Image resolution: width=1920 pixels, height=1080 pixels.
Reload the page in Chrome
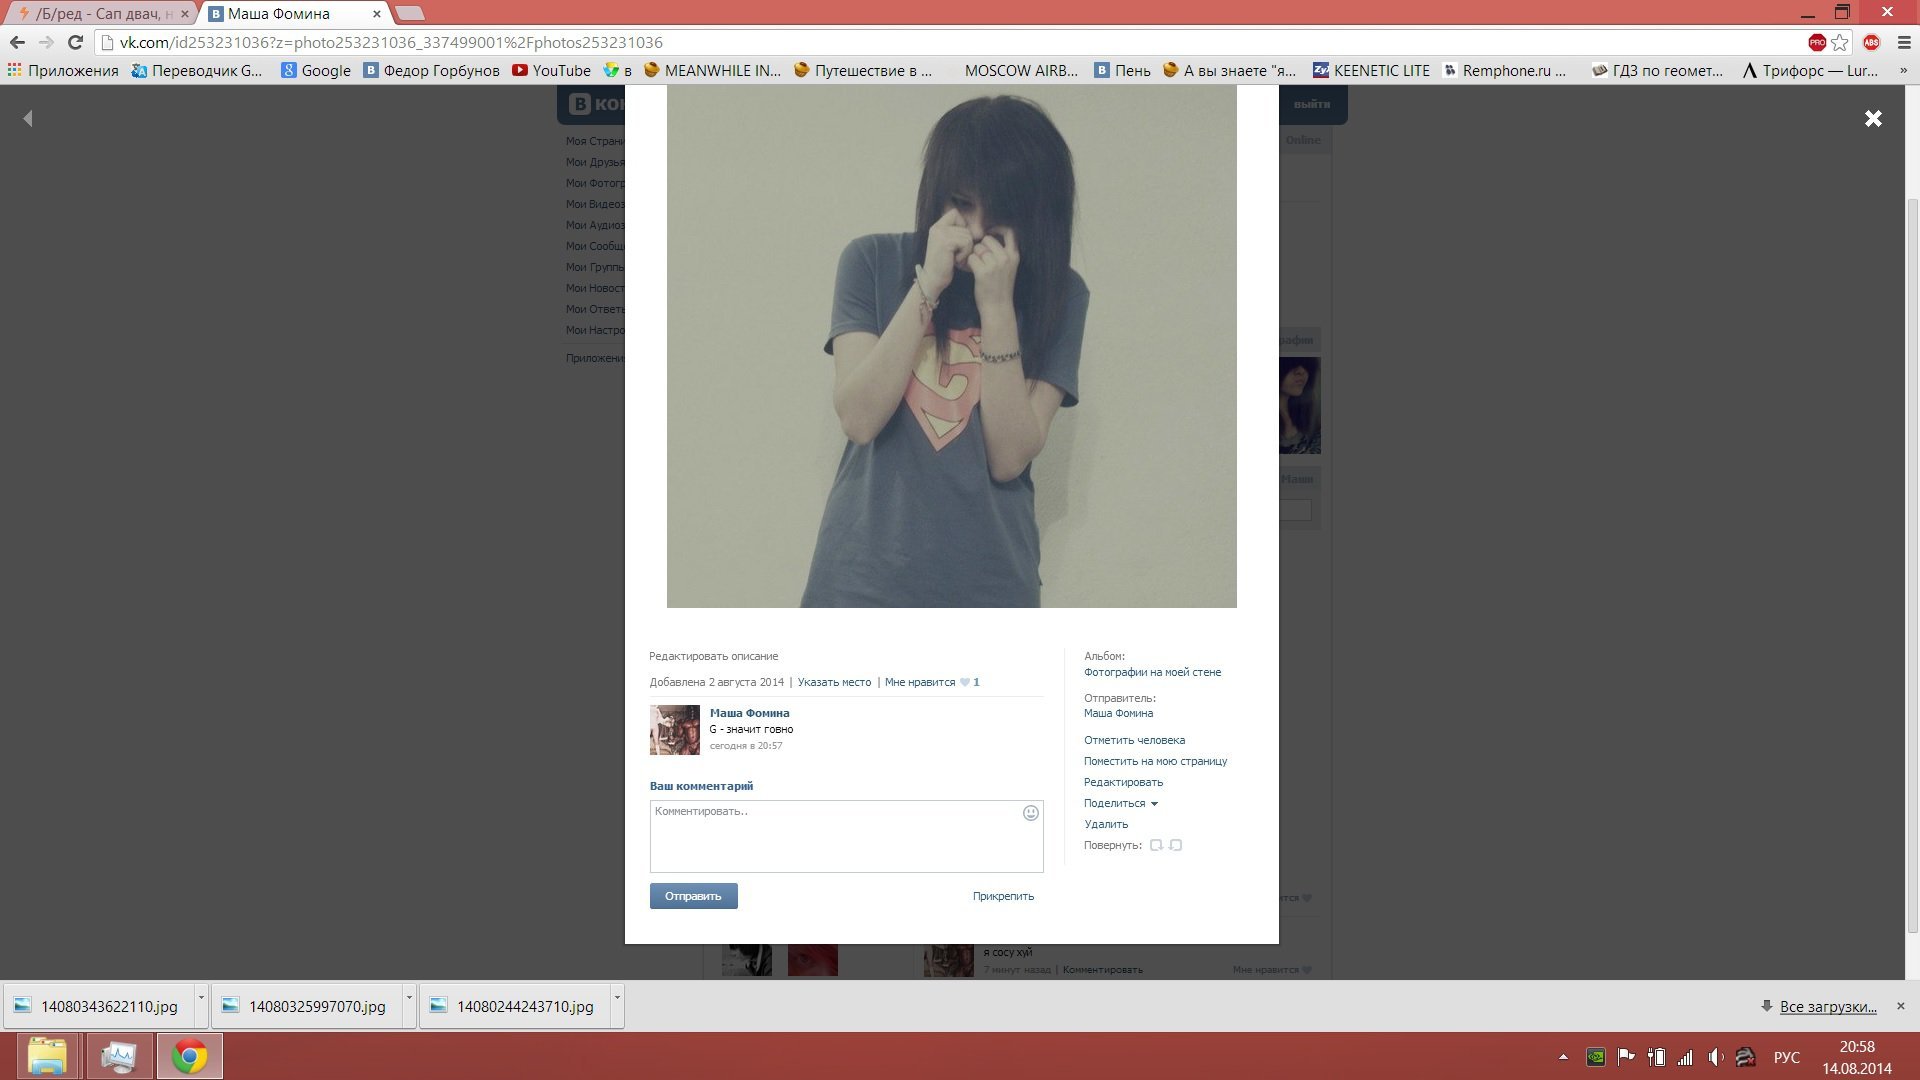click(75, 42)
